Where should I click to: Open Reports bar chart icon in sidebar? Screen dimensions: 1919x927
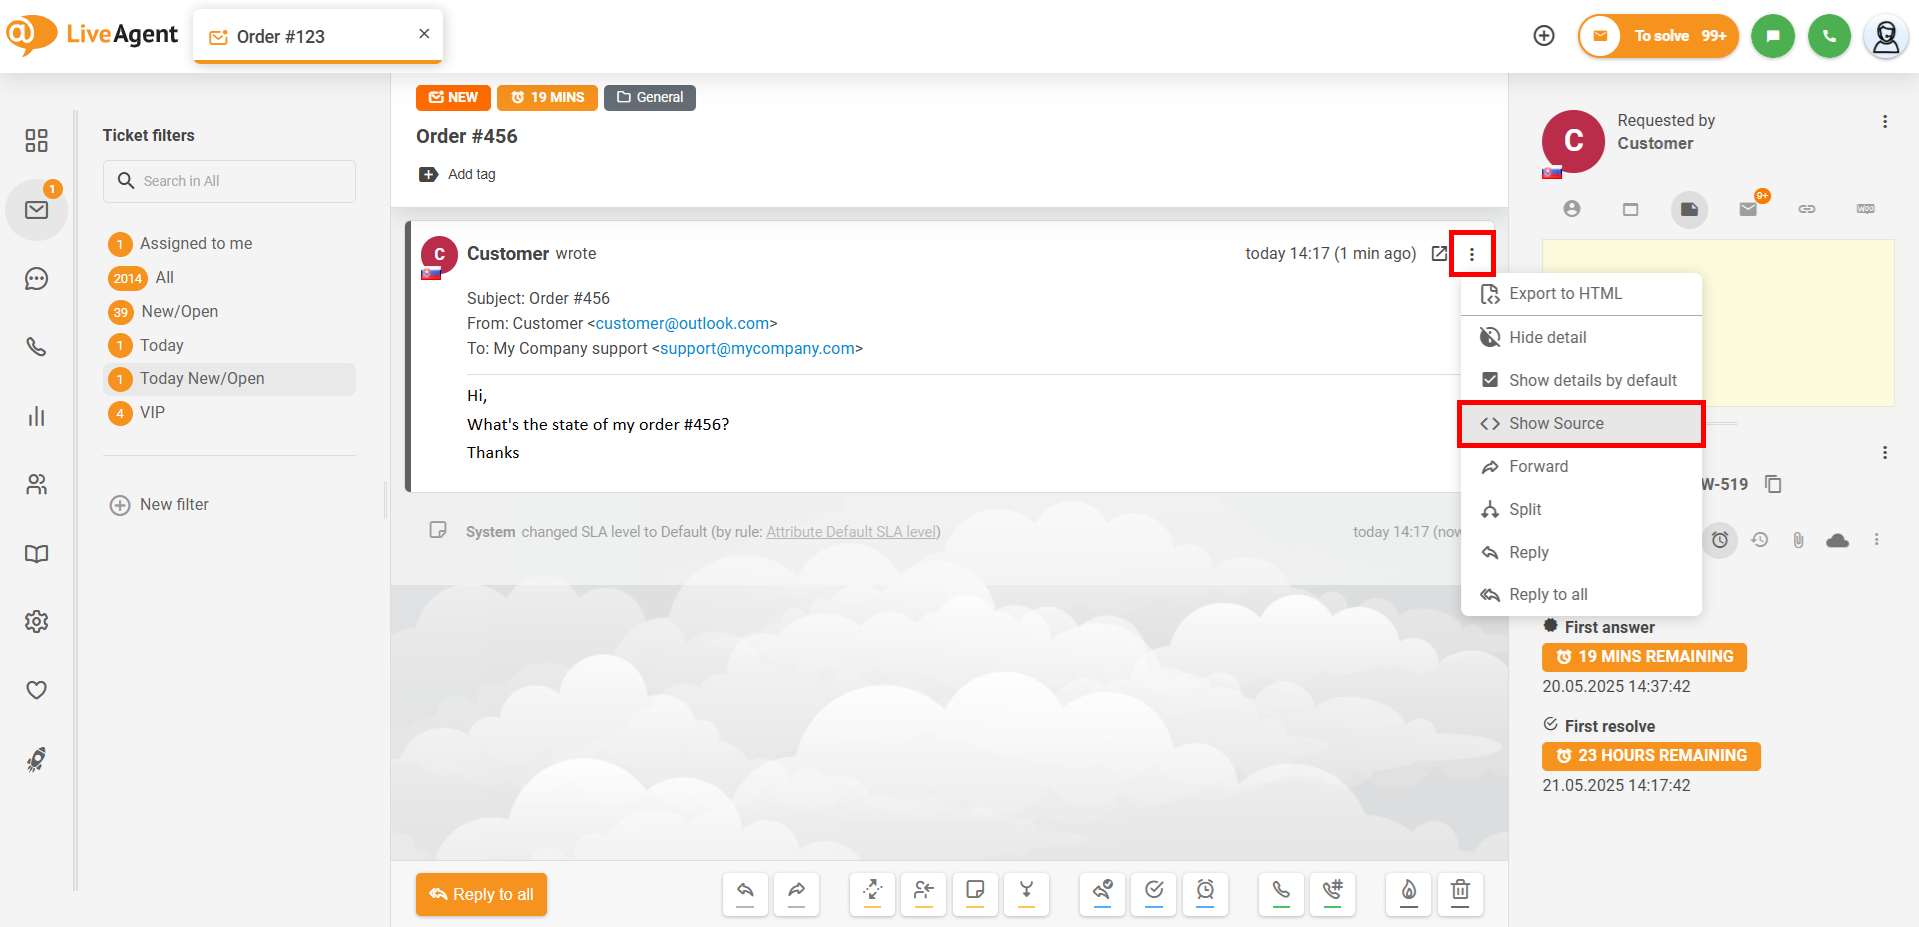tap(37, 416)
